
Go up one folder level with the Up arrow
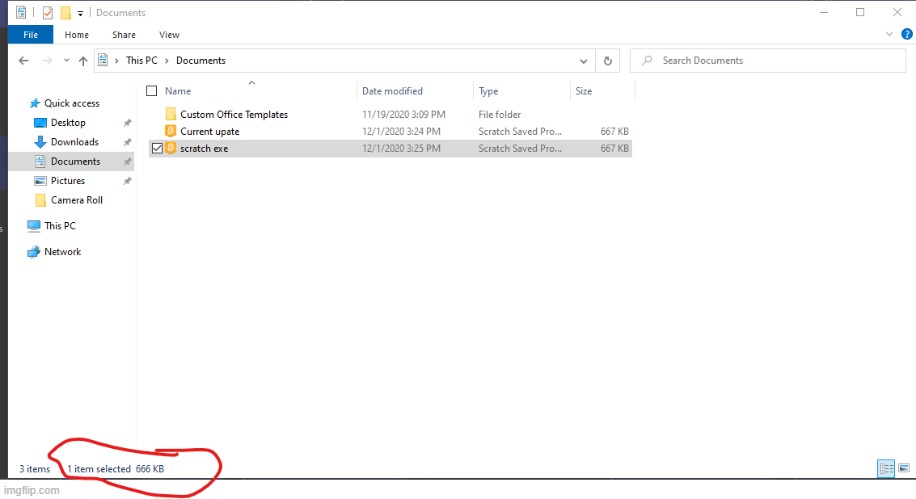point(82,61)
